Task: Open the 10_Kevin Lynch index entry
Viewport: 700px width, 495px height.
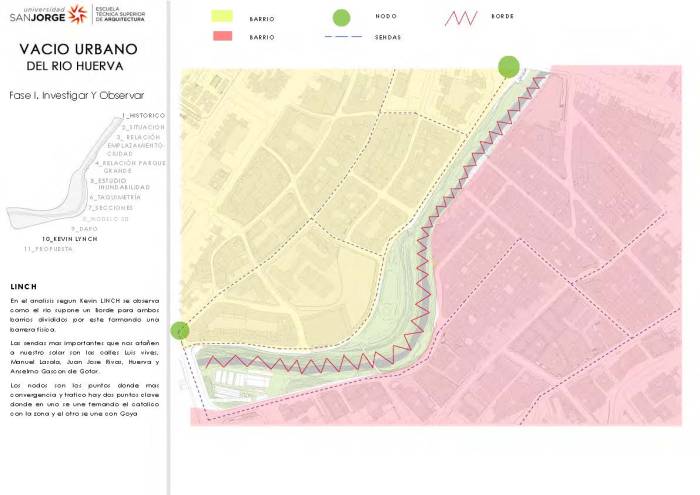Action: click(x=69, y=239)
